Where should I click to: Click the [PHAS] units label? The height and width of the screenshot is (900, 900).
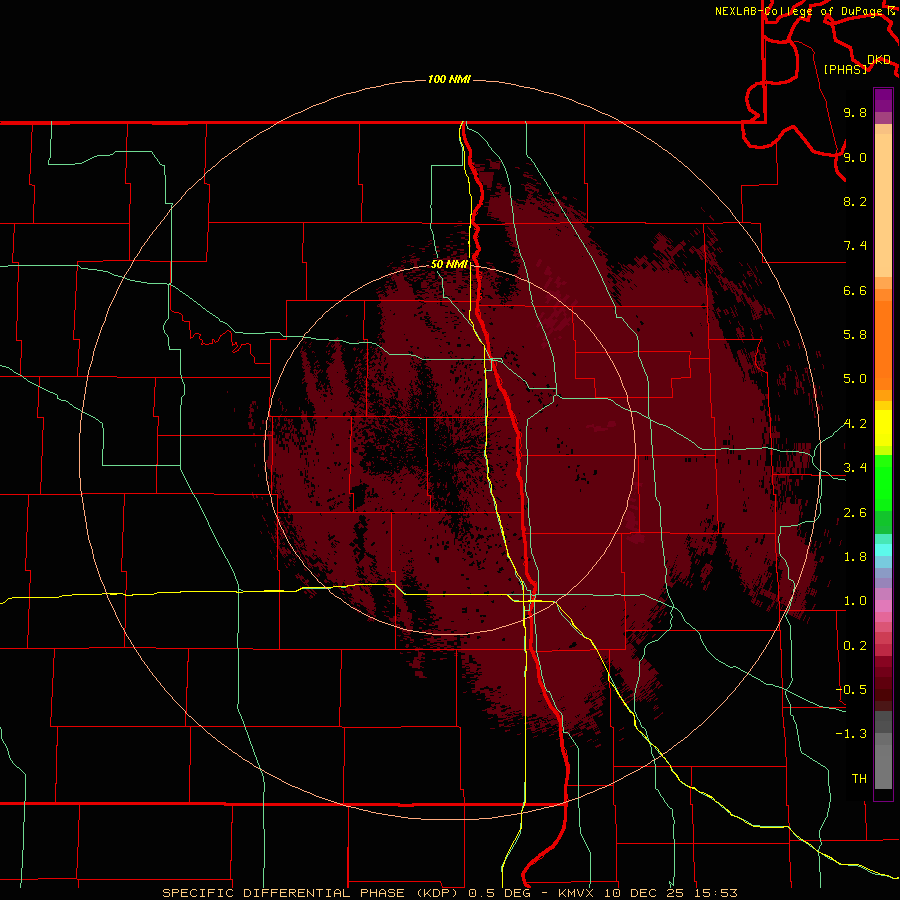[845, 69]
